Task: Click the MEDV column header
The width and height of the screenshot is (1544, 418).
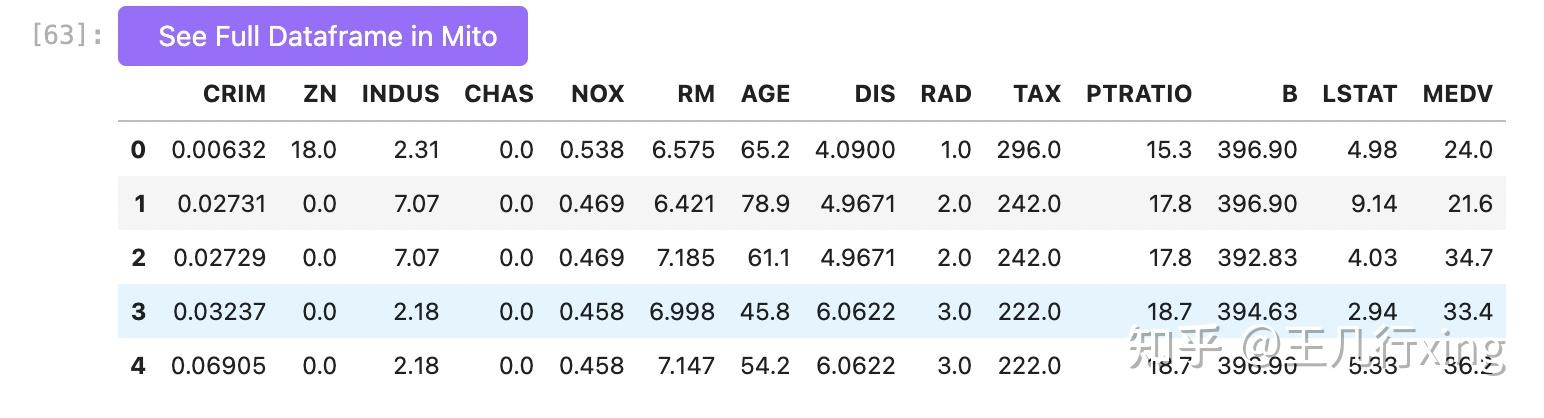Action: [1457, 94]
